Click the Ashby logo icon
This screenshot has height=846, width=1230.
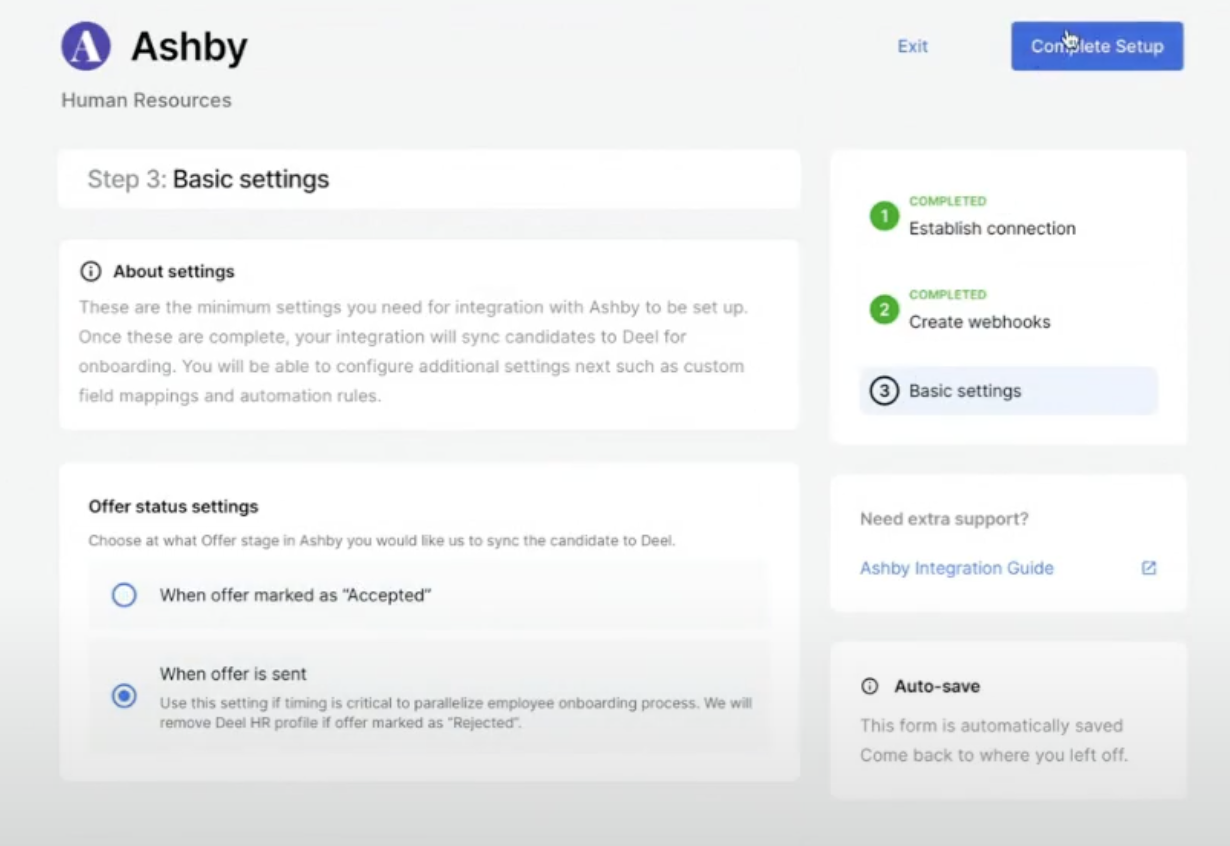pos(86,46)
